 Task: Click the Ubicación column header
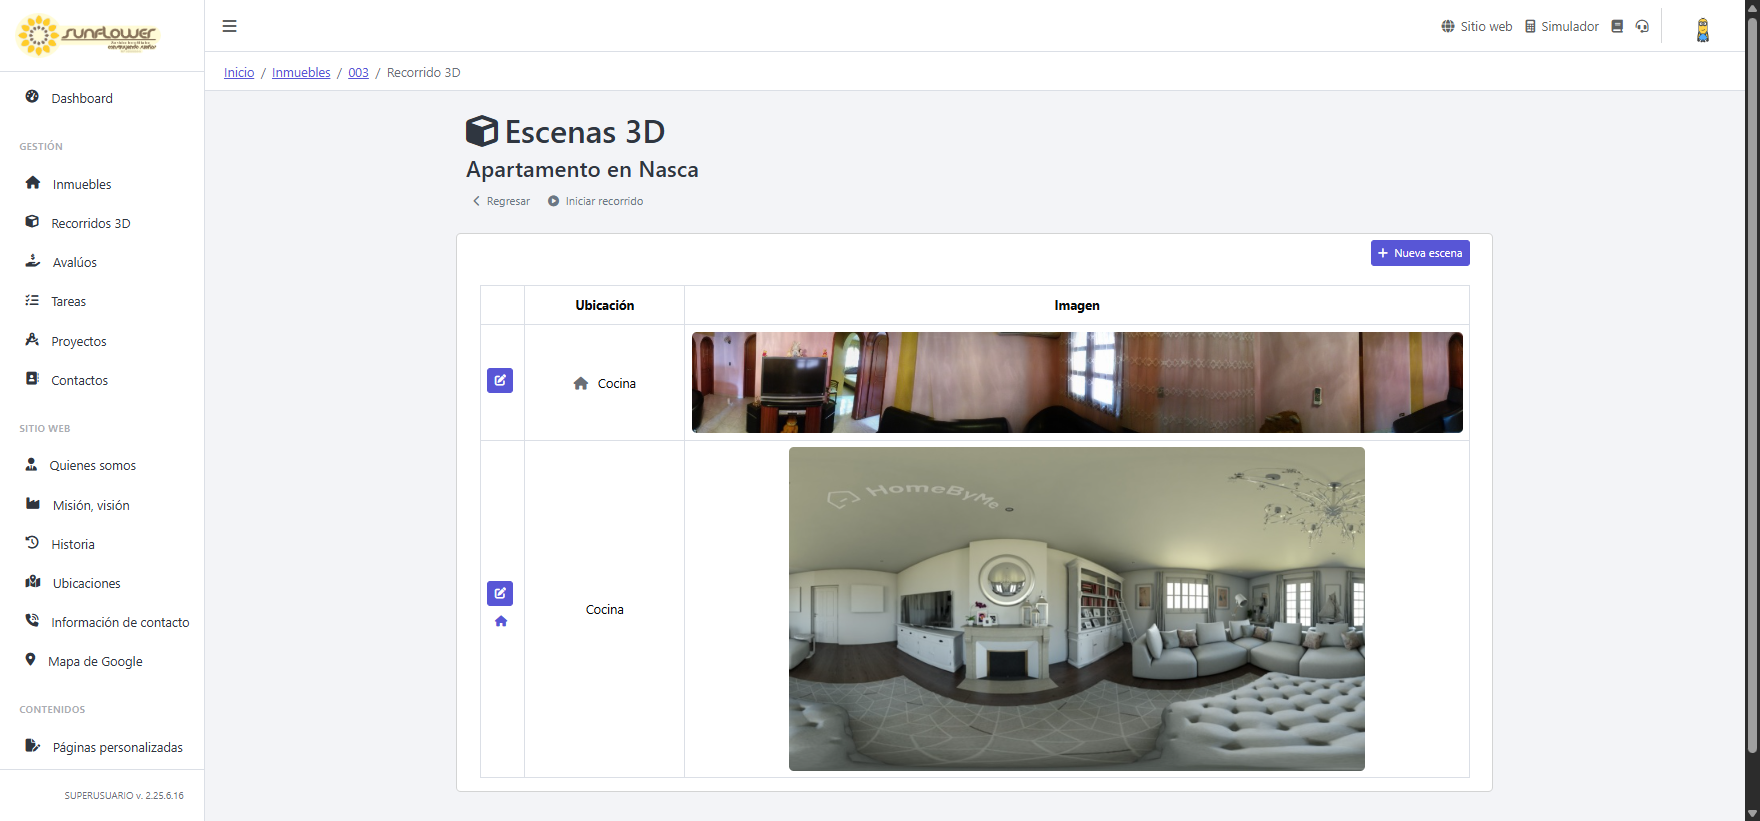[x=605, y=305]
